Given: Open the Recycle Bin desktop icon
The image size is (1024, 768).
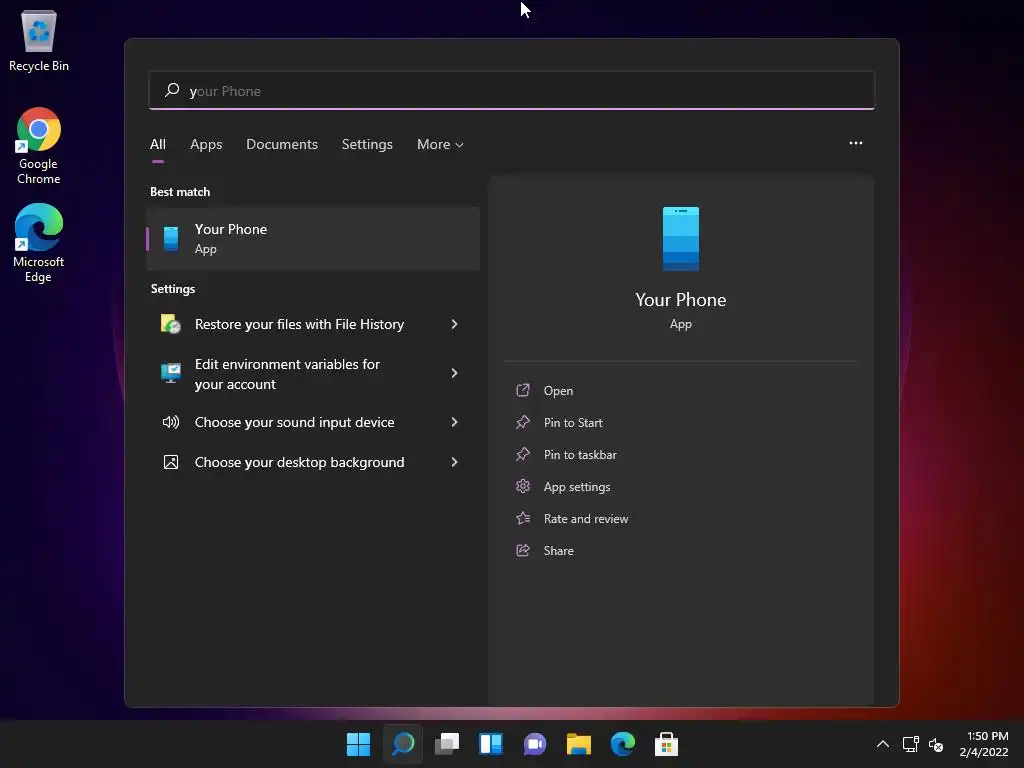Looking at the screenshot, I should 39,40.
